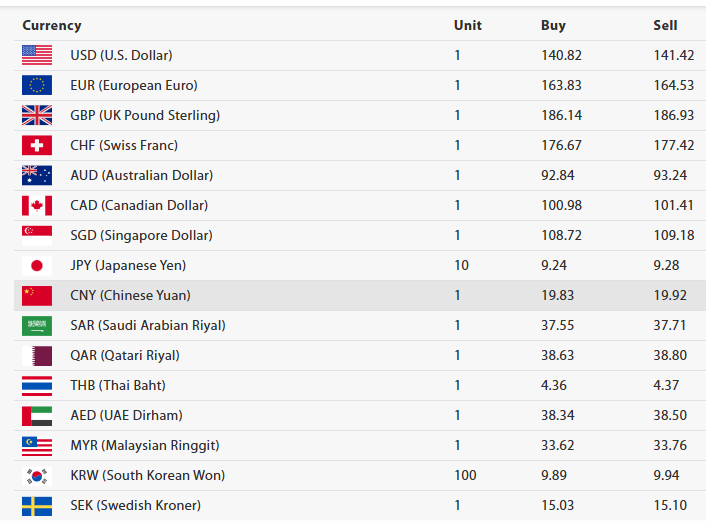706x523 pixels.
Task: Click the United States flag icon
Action: point(37,56)
